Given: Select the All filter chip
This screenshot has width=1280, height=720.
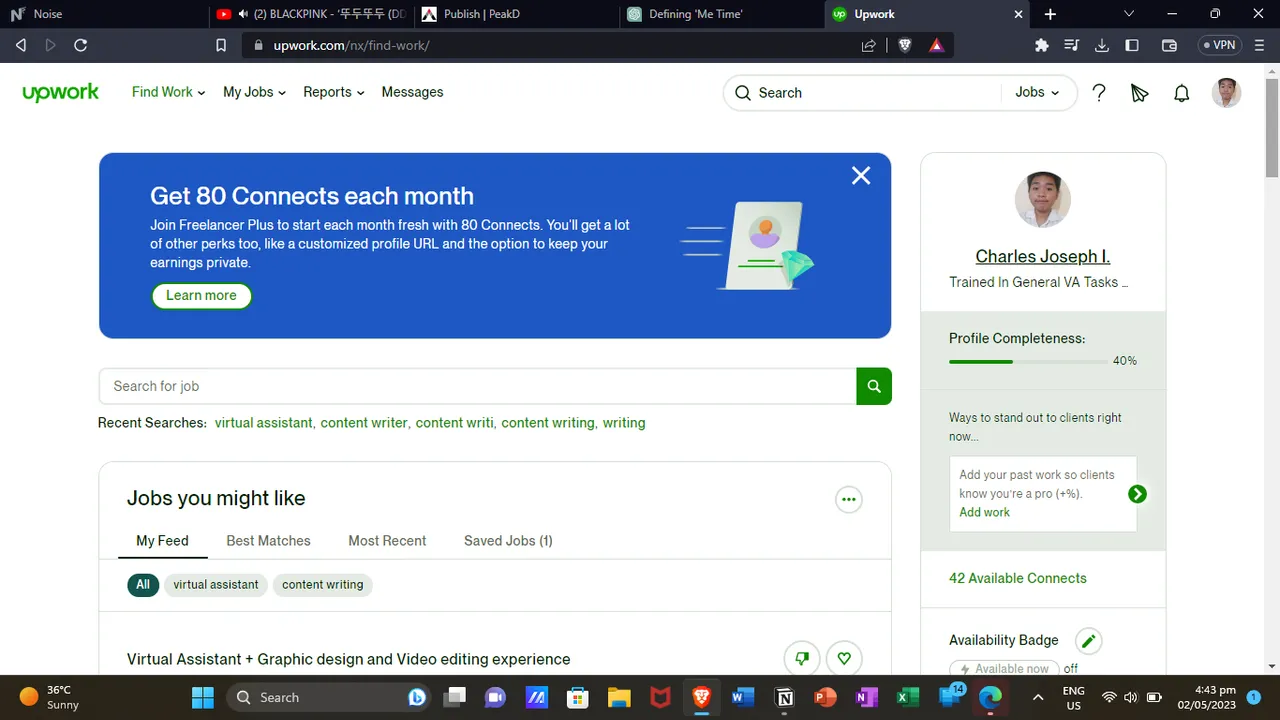Looking at the screenshot, I should click(143, 585).
